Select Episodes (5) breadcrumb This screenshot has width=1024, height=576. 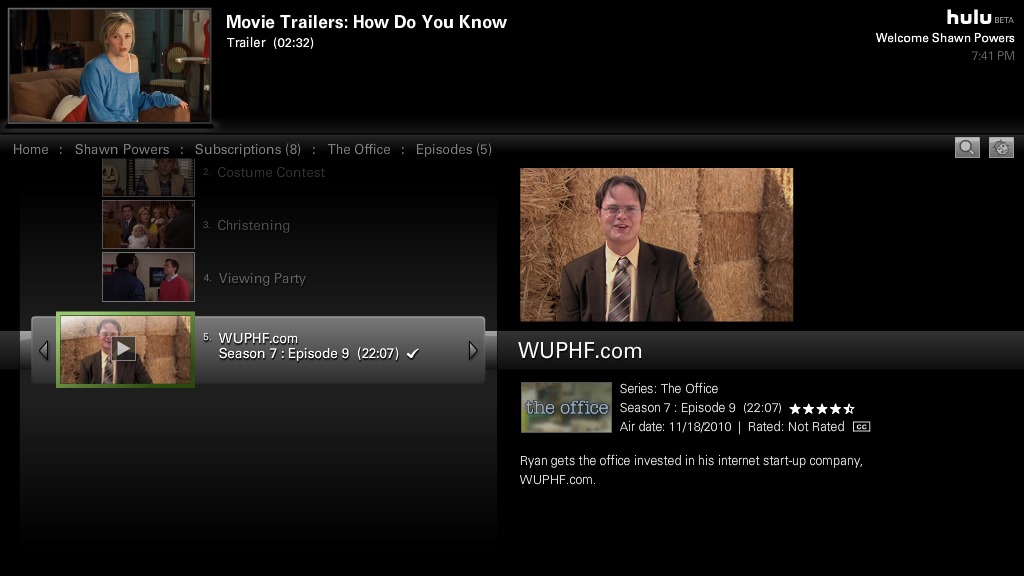(453, 150)
